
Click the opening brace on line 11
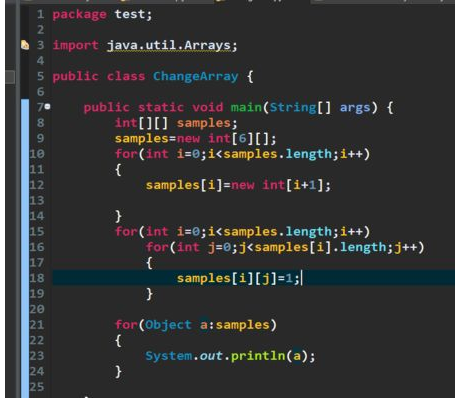coord(118,170)
